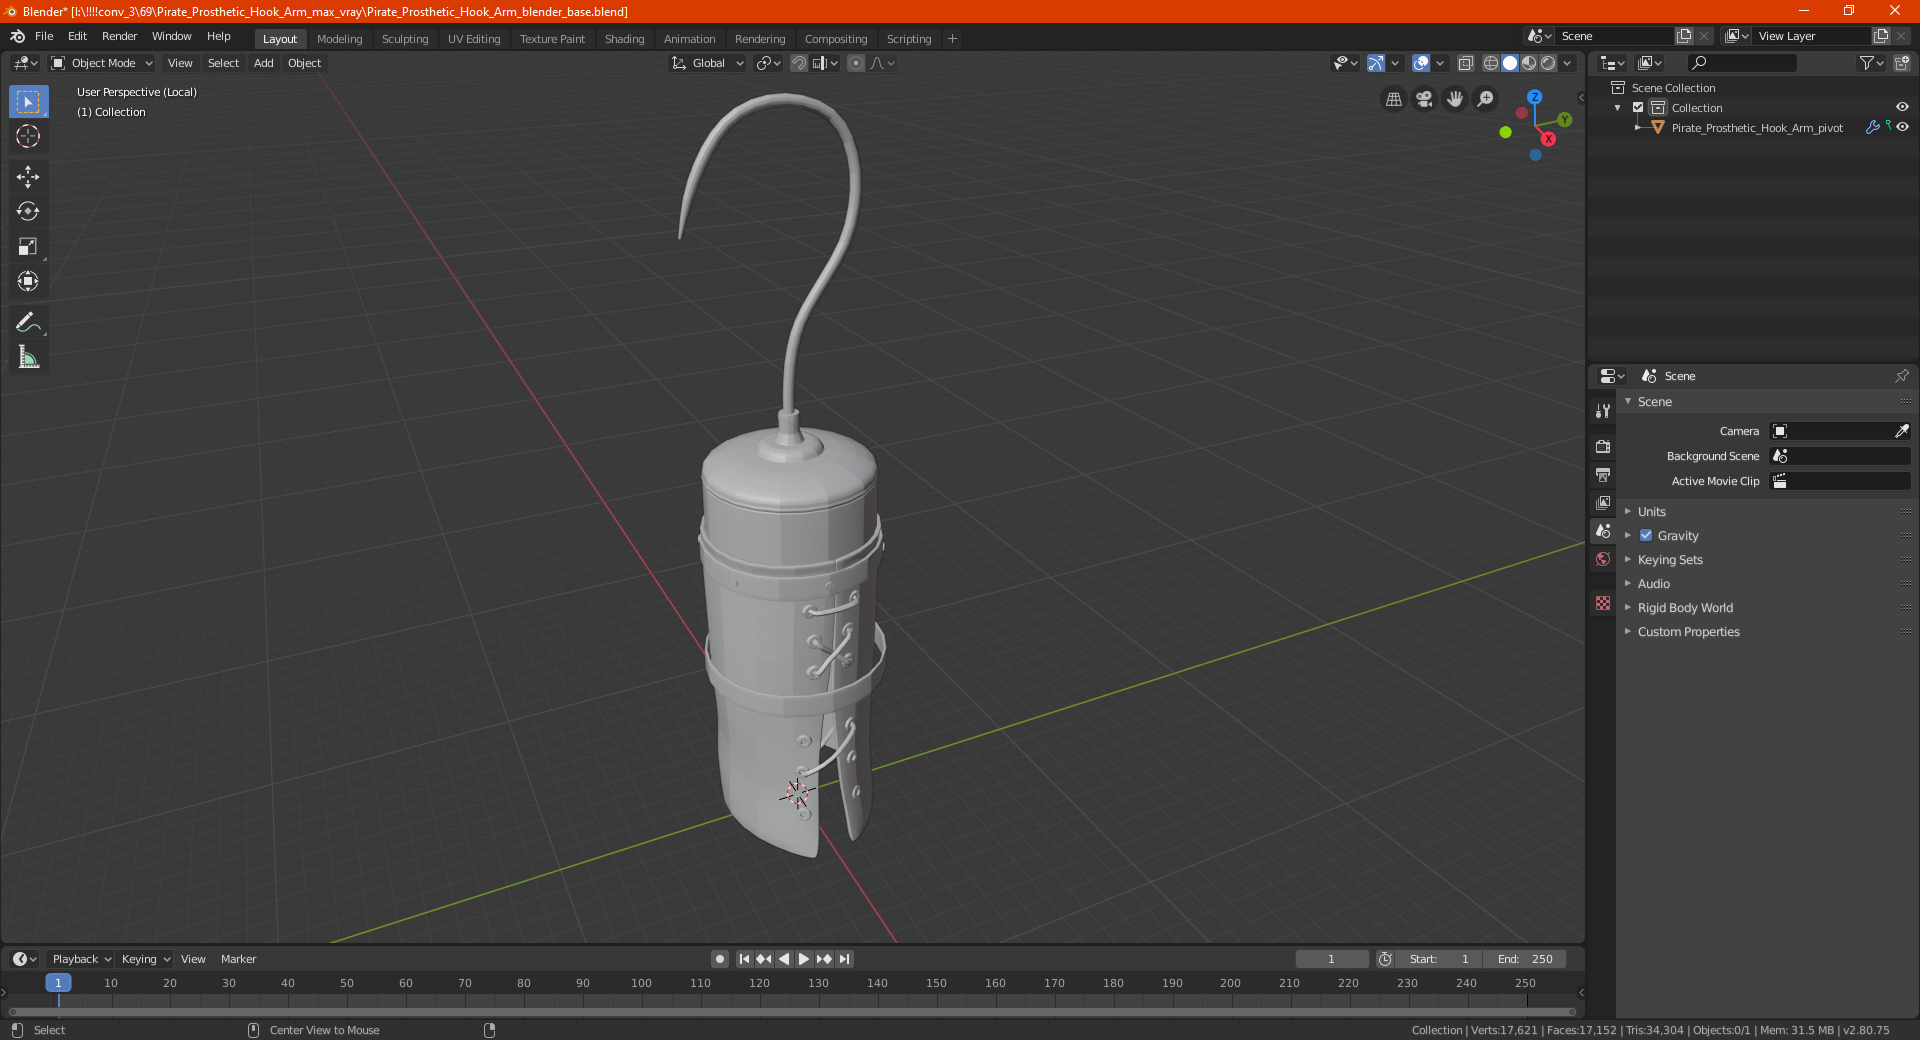Click the Blender logo menu icon
Image resolution: width=1920 pixels, height=1040 pixels.
(18, 36)
